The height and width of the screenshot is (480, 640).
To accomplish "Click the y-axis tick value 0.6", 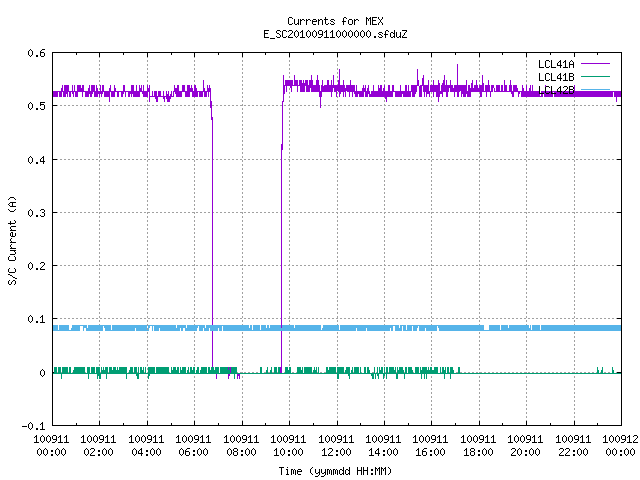I will click(x=36, y=53).
